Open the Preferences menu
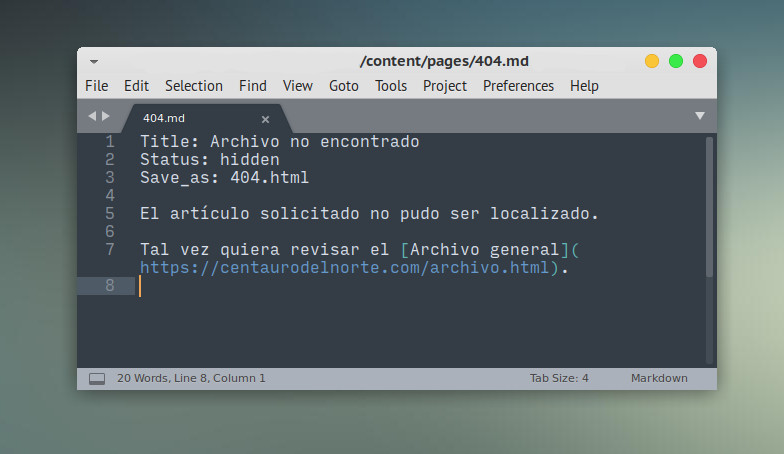Image resolution: width=784 pixels, height=454 pixels. click(518, 86)
